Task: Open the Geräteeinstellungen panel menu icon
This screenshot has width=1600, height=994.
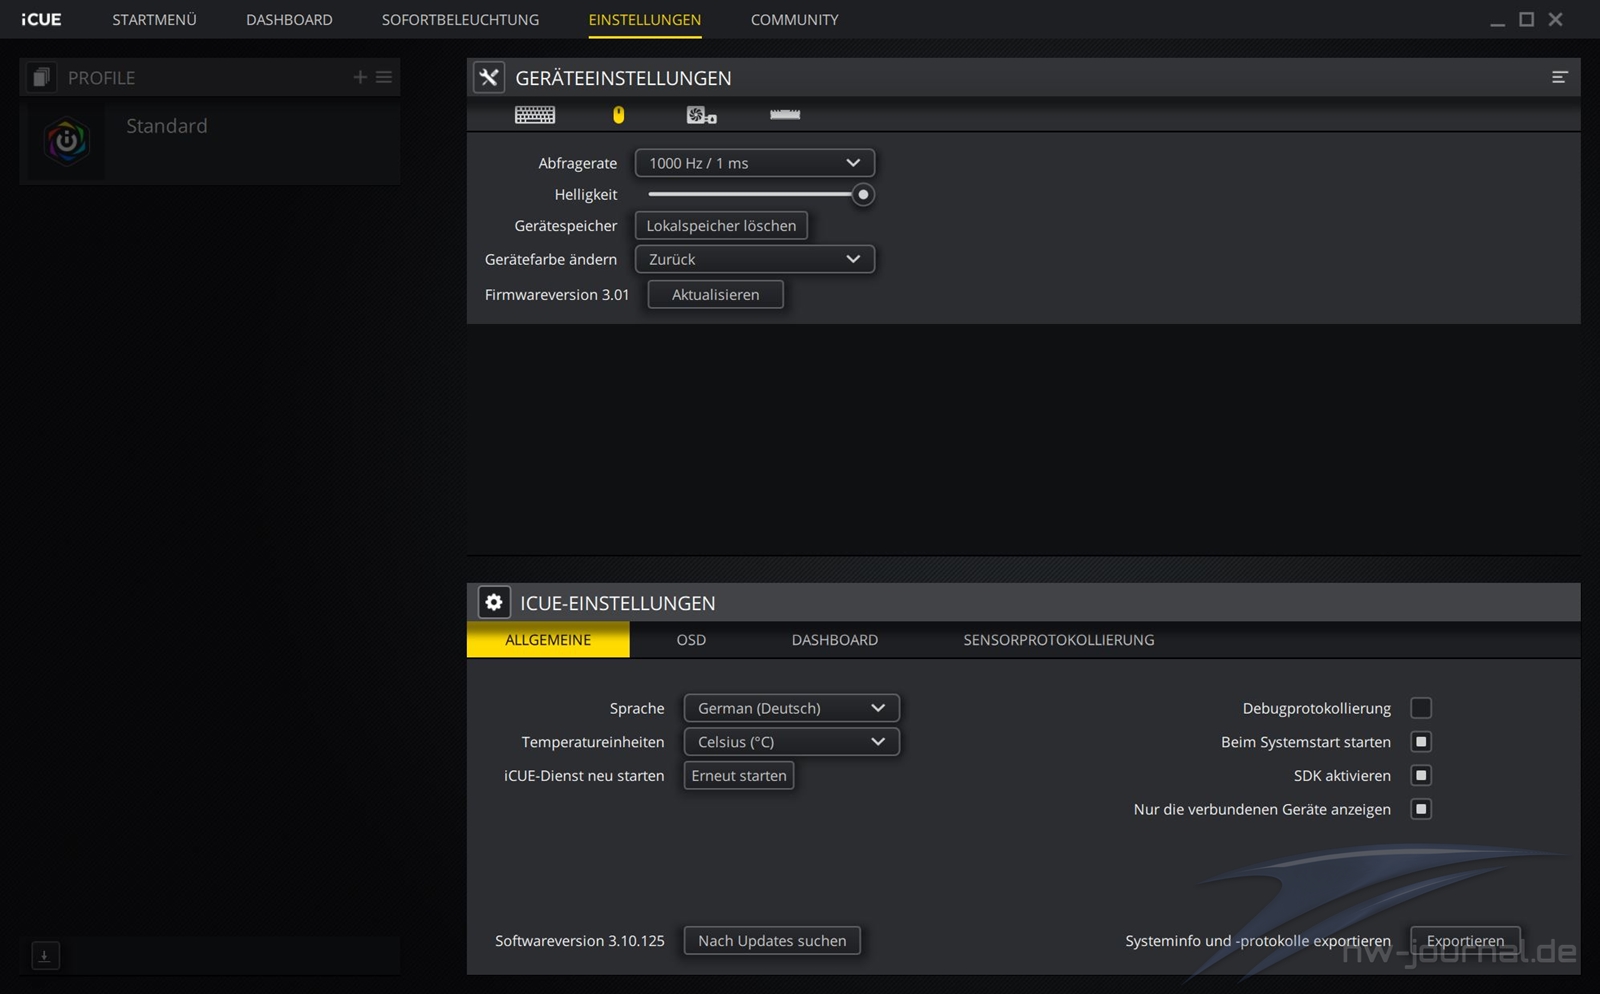Action: (x=1559, y=77)
